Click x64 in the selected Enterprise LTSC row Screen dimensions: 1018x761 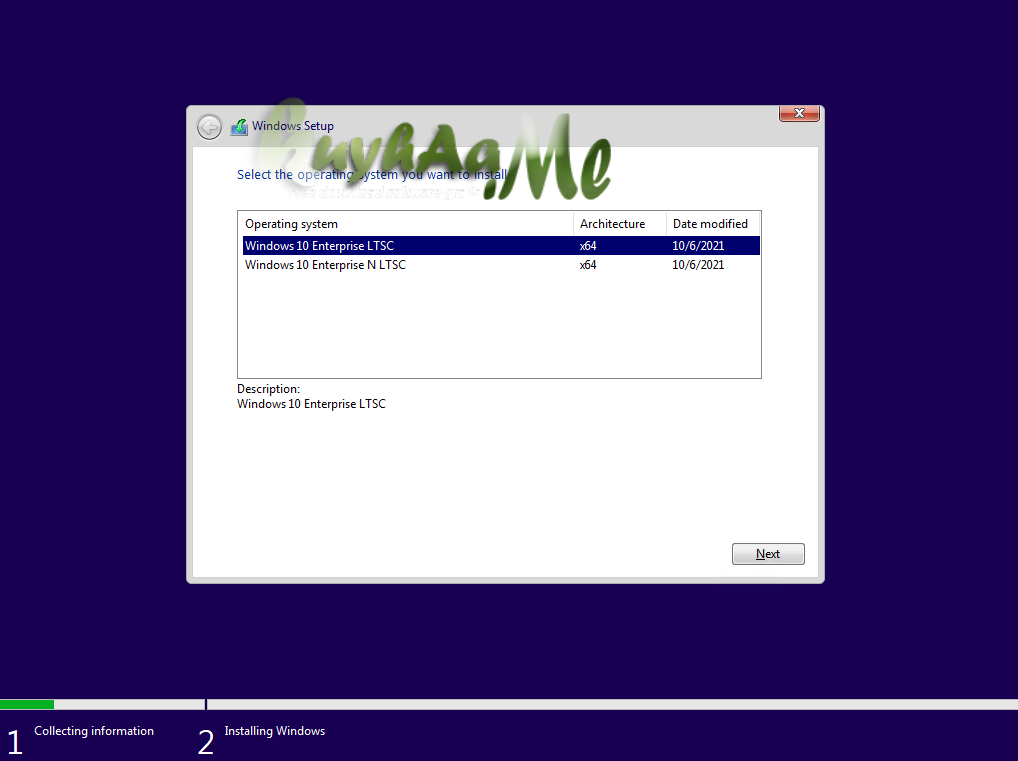tap(588, 245)
